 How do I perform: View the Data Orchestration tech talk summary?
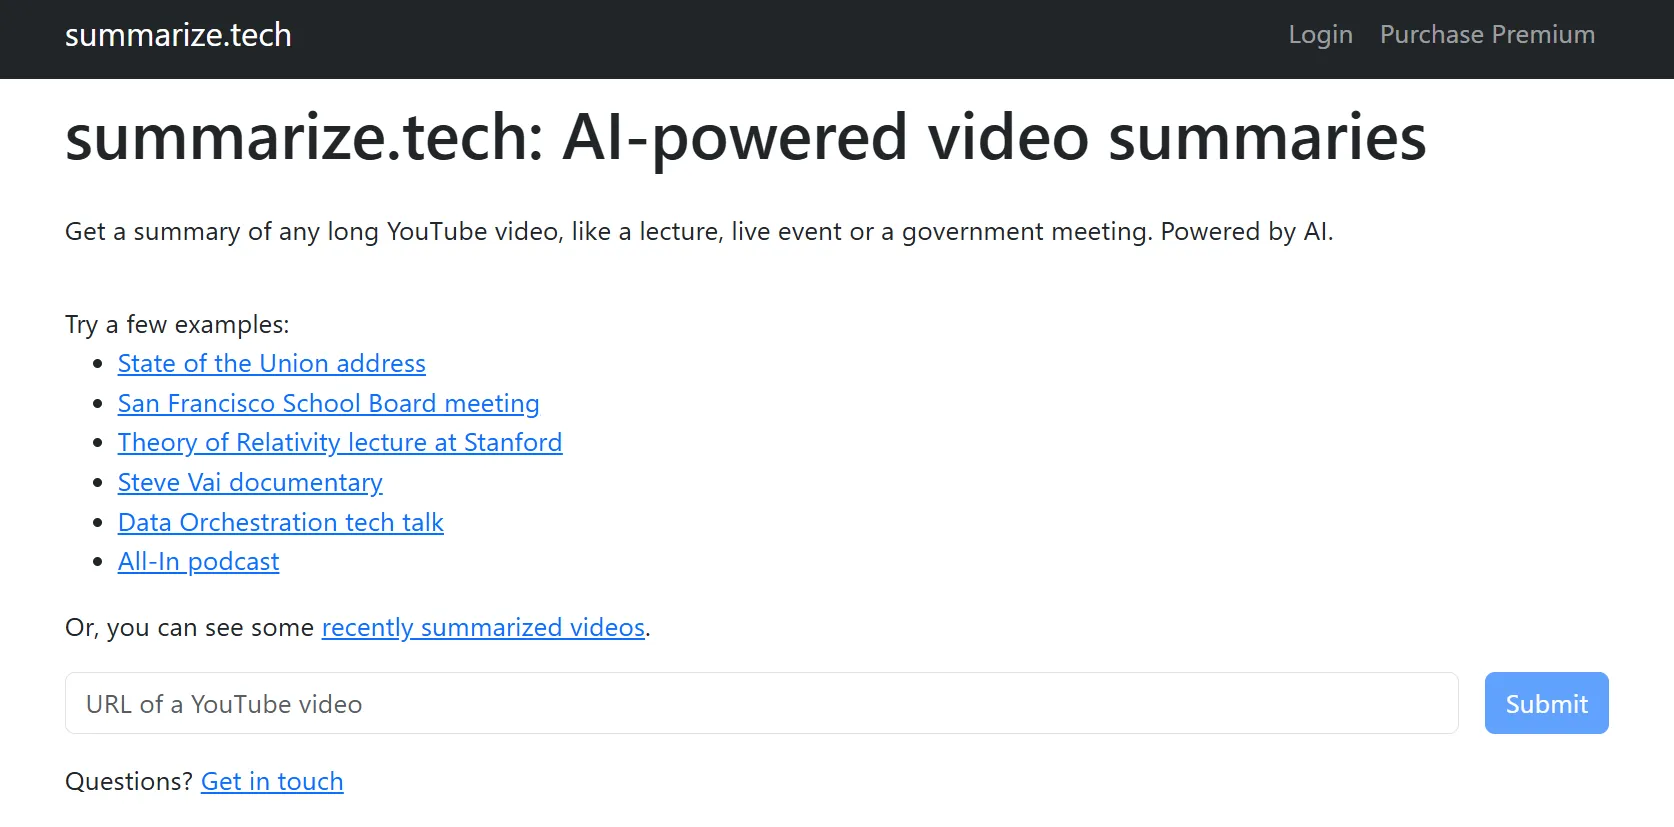coord(280,522)
